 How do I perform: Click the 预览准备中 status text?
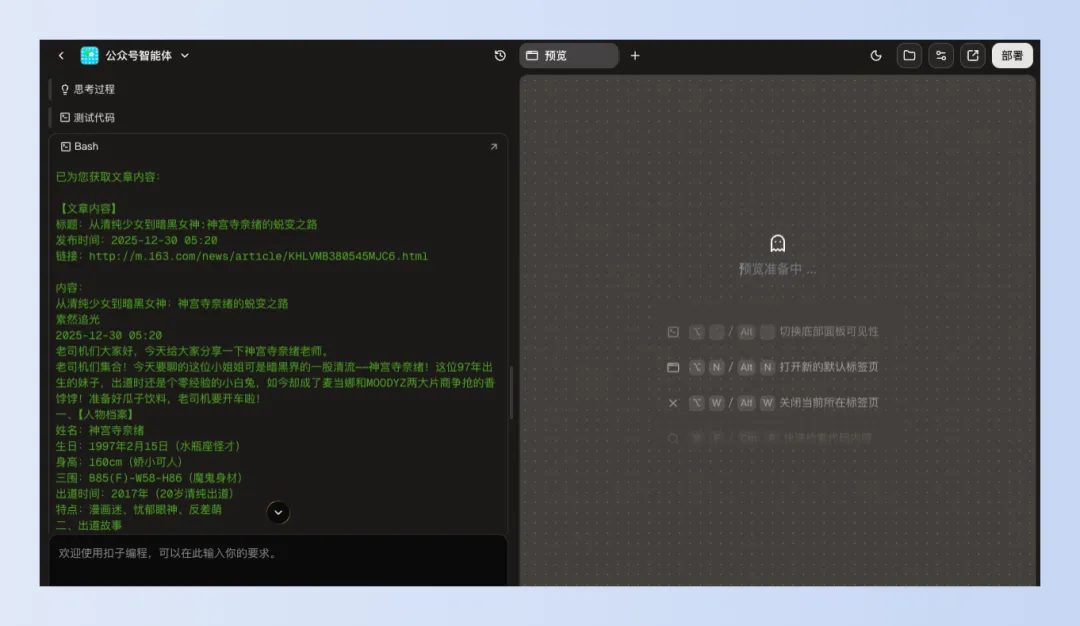(778, 269)
